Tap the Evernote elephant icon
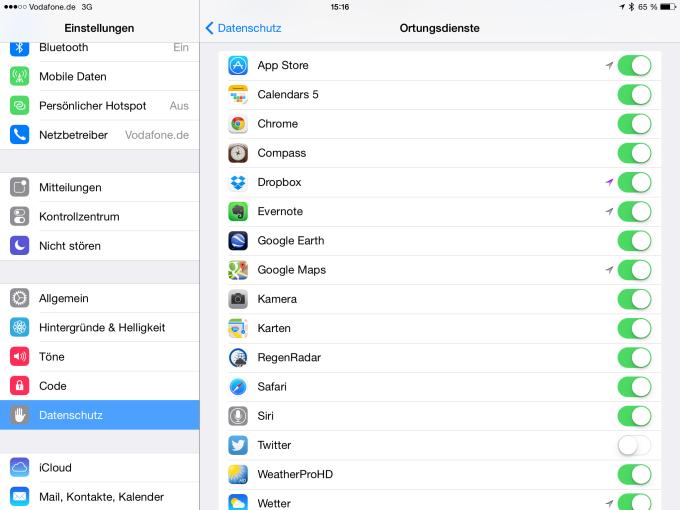Screen dimensions: 680x510 [238, 212]
